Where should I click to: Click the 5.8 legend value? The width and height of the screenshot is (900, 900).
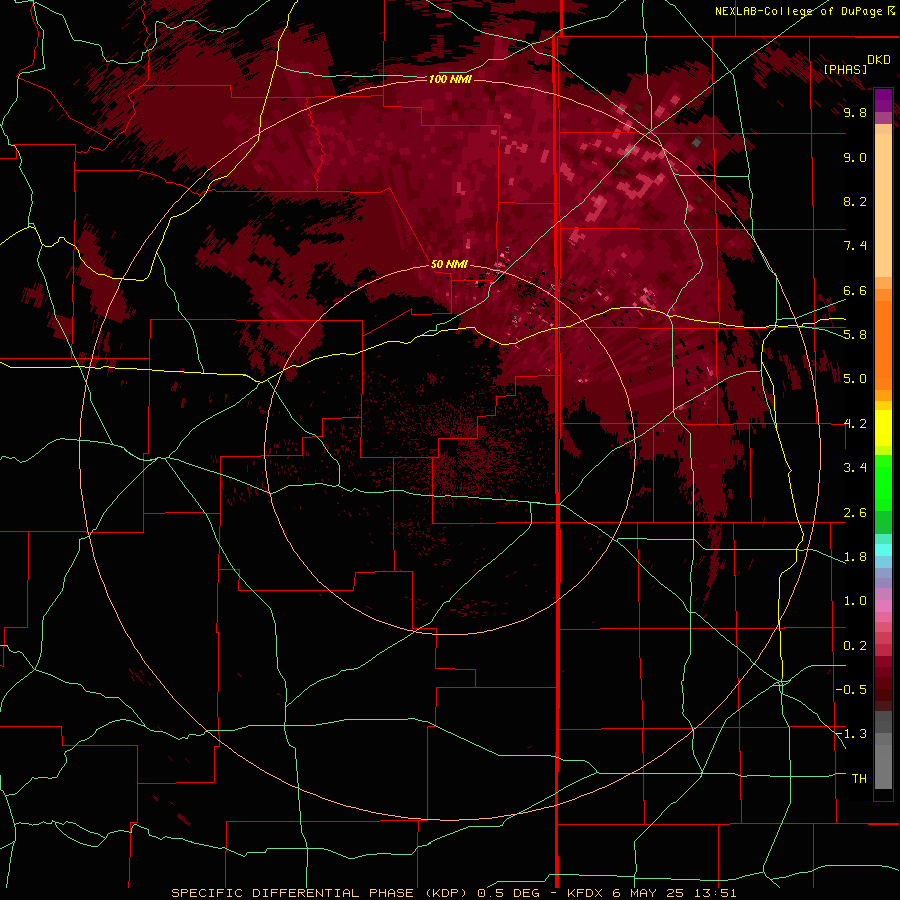click(x=855, y=334)
